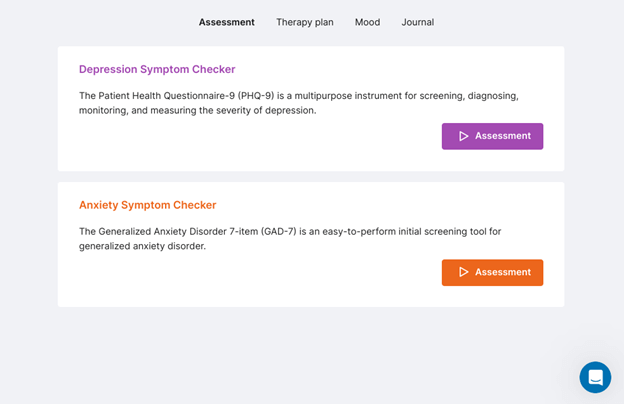Click the "(GAD-7)" abbreviation in the description

pyautogui.click(x=268, y=231)
